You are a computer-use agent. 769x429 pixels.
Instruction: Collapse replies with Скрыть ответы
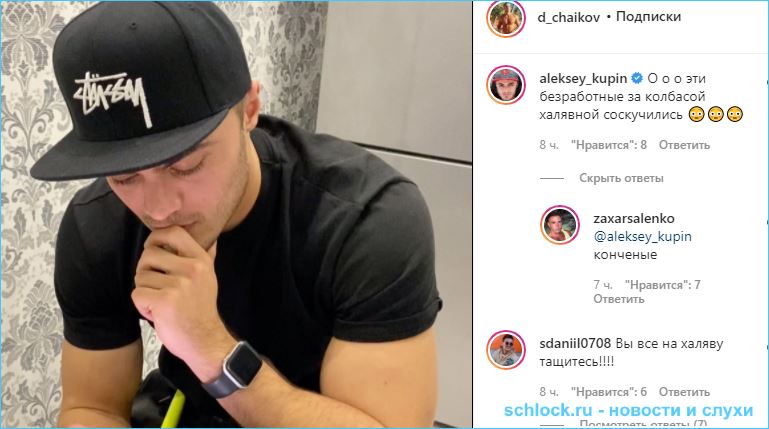[621, 178]
